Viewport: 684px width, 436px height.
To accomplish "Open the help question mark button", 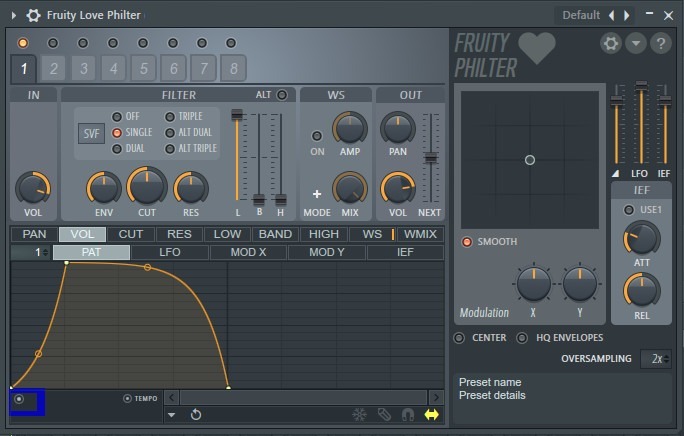I will (660, 44).
